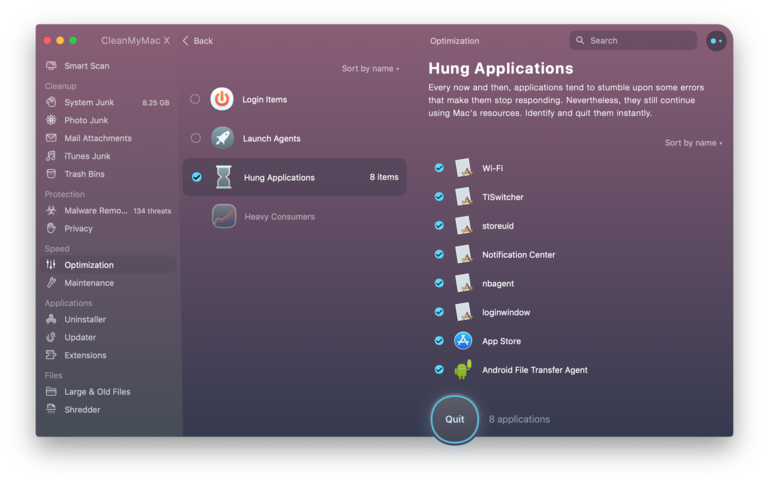Click the 134 threats label
This screenshot has width=769, height=484.
click(152, 211)
